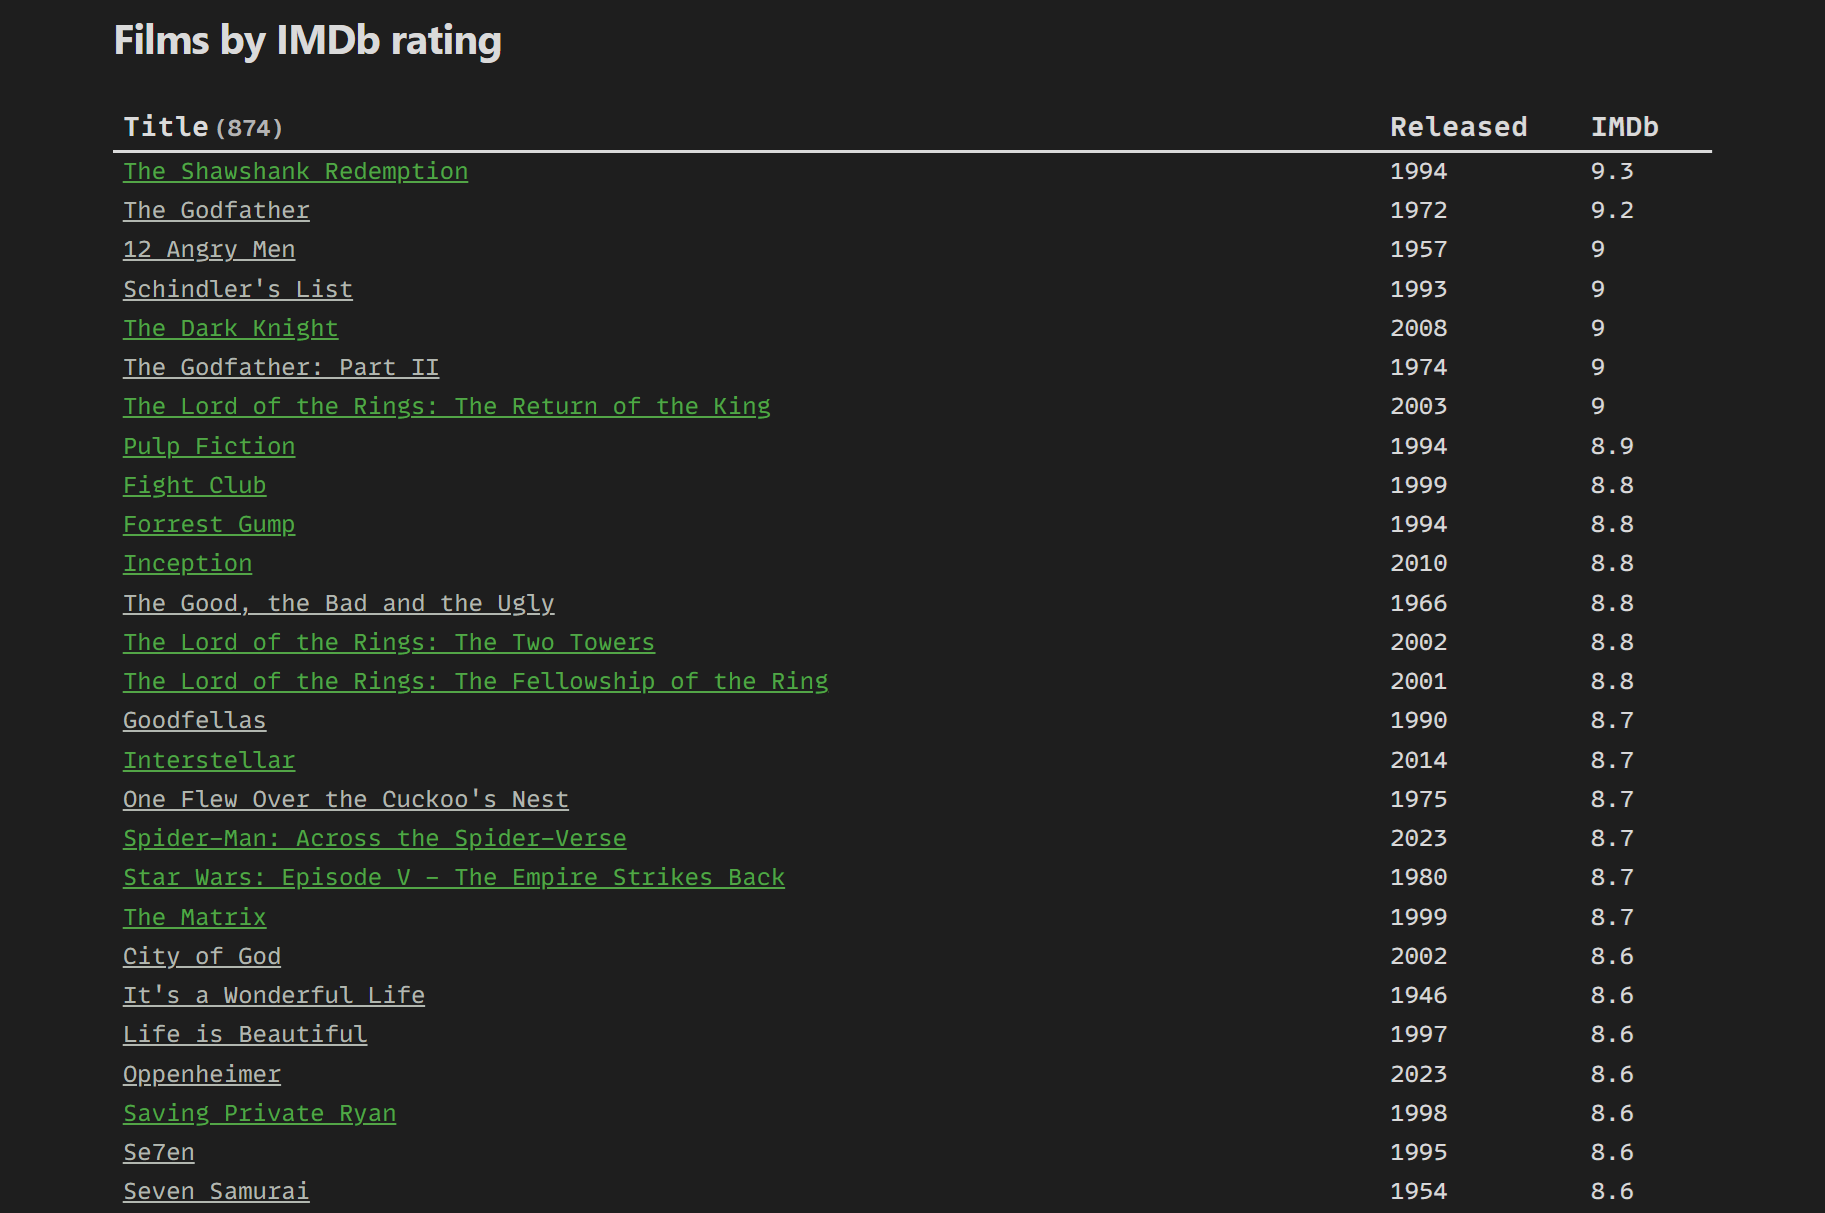
Task: Open the Saving Private Ryan link
Action: coord(260,1113)
